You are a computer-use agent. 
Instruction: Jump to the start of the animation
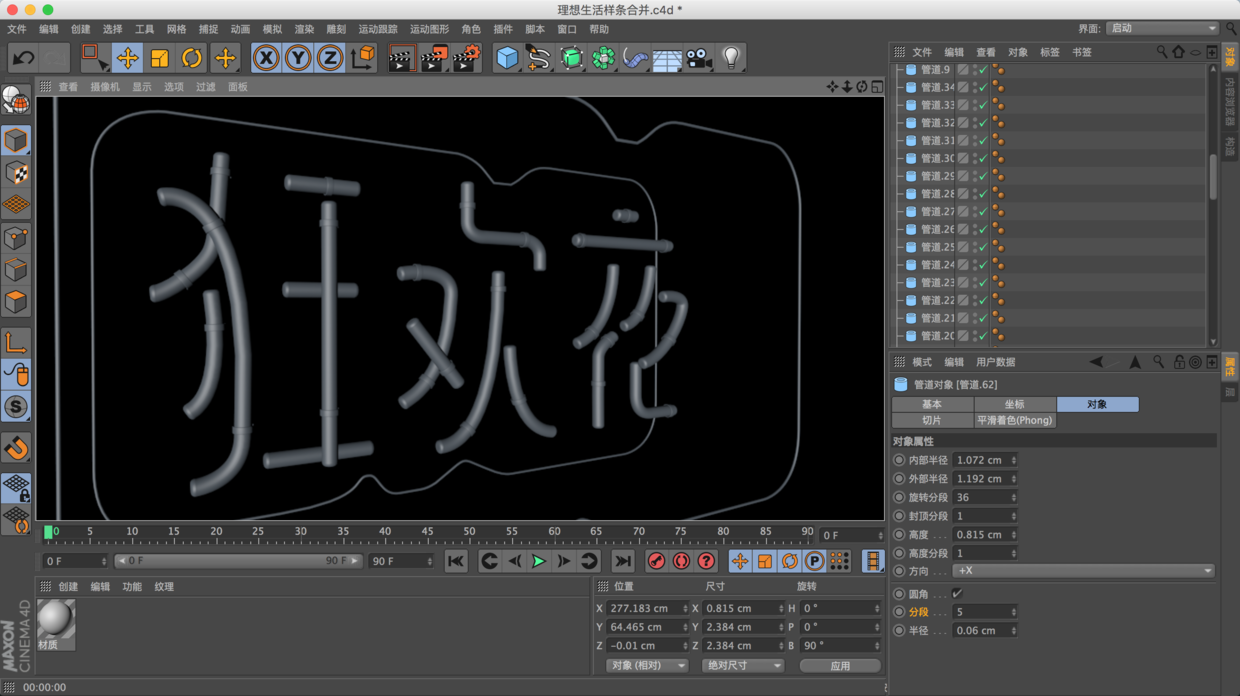pos(456,562)
